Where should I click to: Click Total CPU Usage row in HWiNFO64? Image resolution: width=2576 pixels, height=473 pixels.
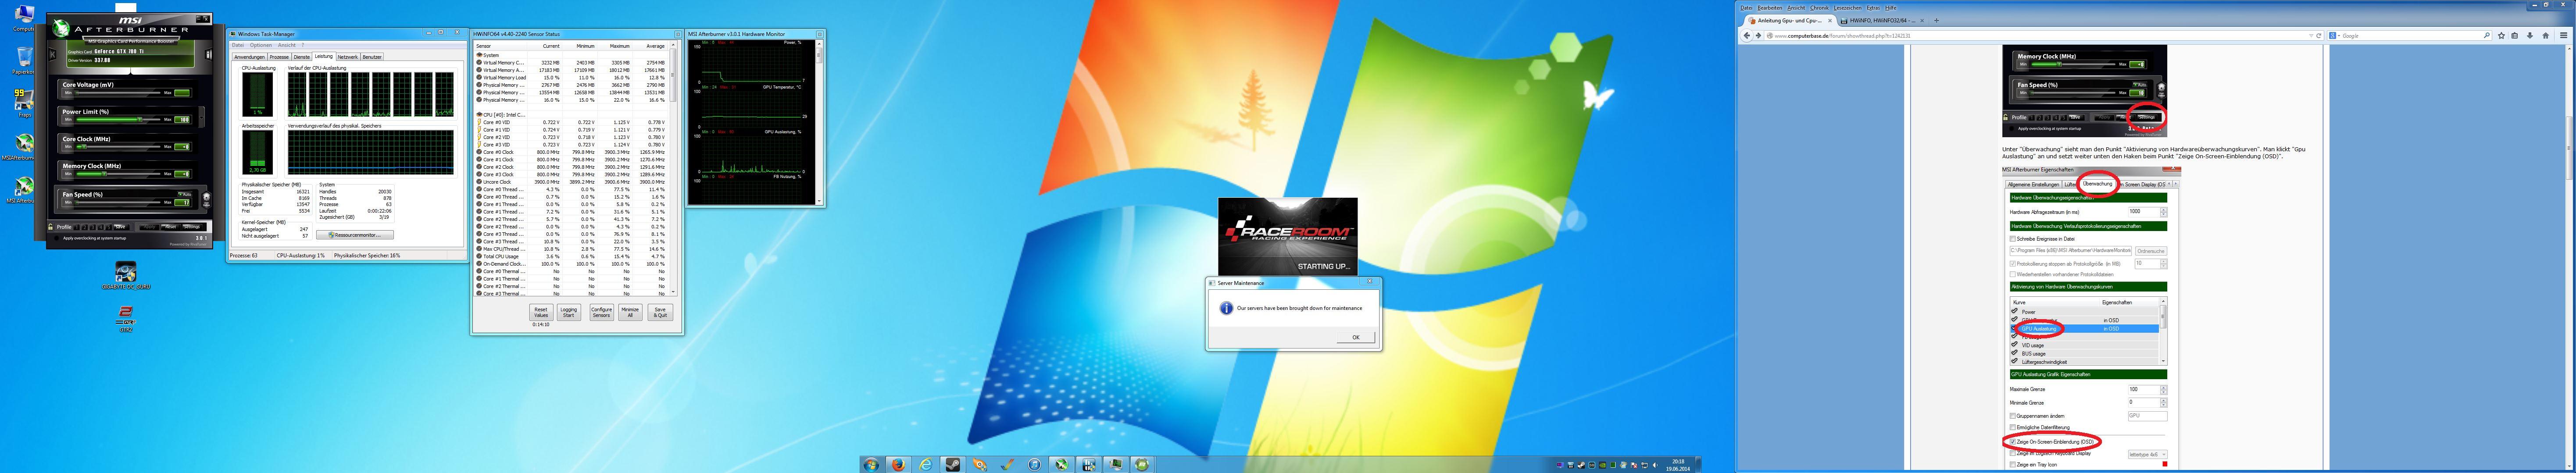[x=572, y=256]
